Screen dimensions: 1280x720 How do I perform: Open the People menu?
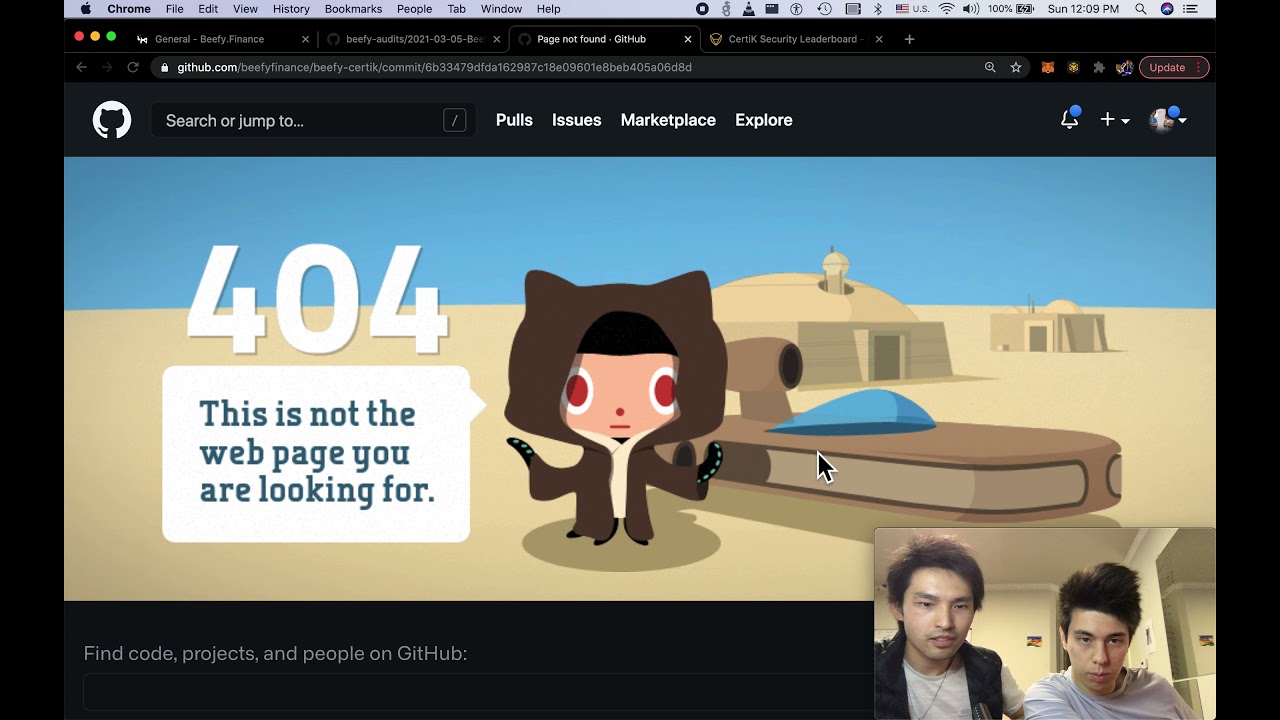[x=414, y=9]
